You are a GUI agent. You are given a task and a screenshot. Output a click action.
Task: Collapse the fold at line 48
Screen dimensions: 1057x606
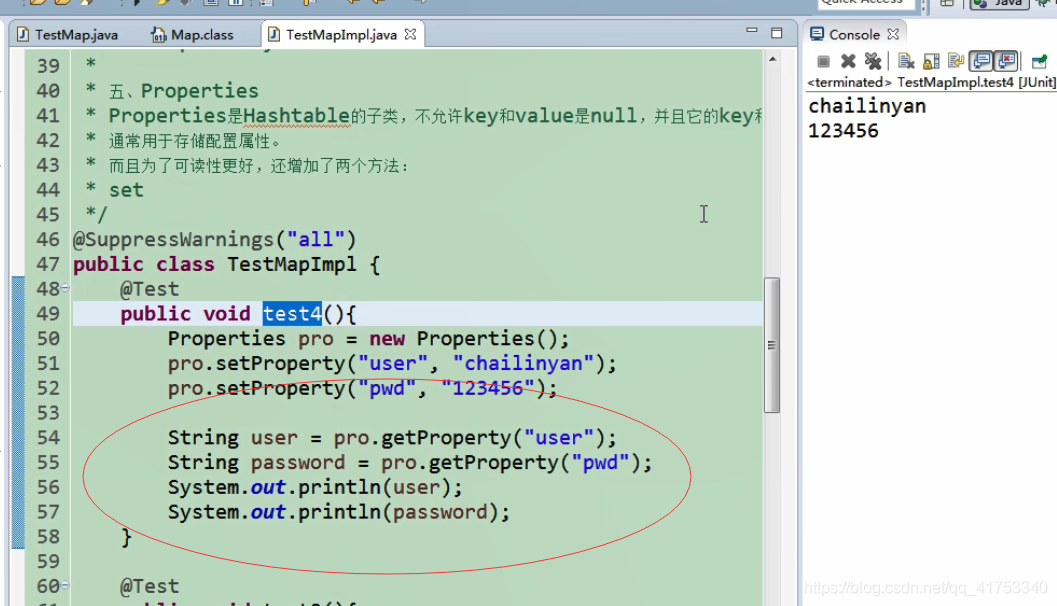point(65,288)
